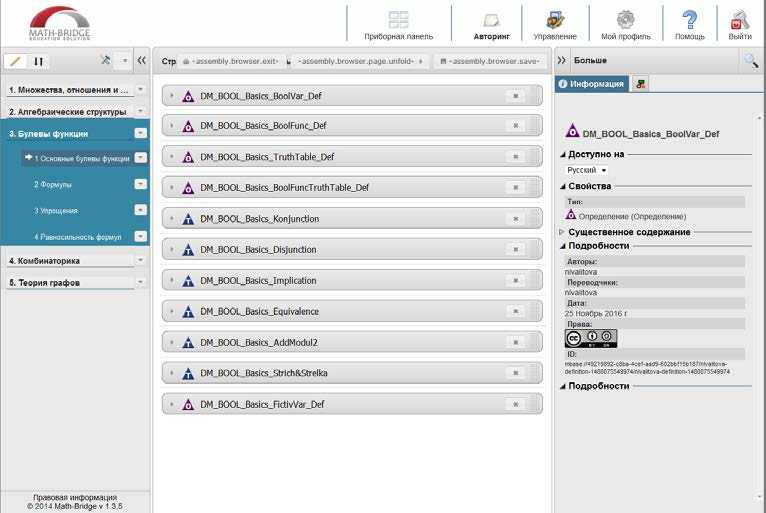The image size is (766, 513).
Task: Click example icon of DM_BOOL_Basics_AddModul2
Action: click(x=188, y=343)
